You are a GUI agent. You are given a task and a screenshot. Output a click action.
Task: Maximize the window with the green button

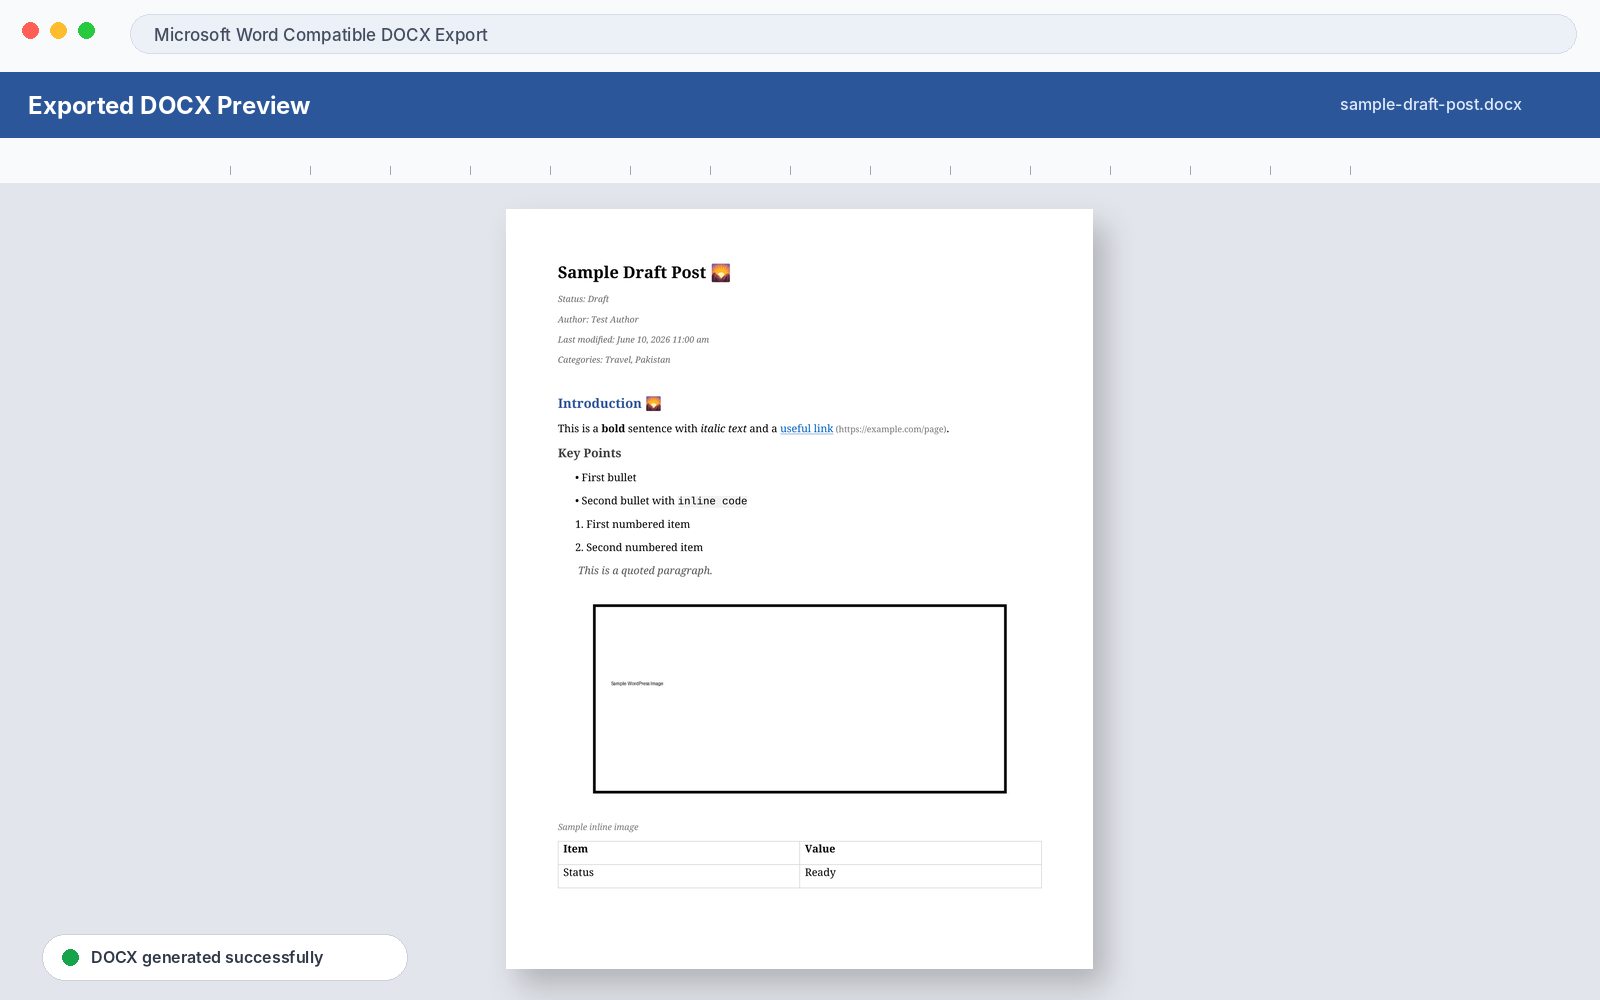(x=87, y=31)
